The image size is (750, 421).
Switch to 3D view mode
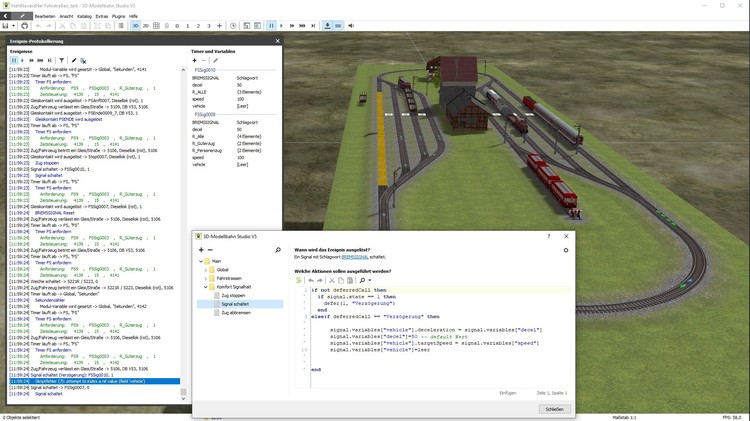pos(135,25)
